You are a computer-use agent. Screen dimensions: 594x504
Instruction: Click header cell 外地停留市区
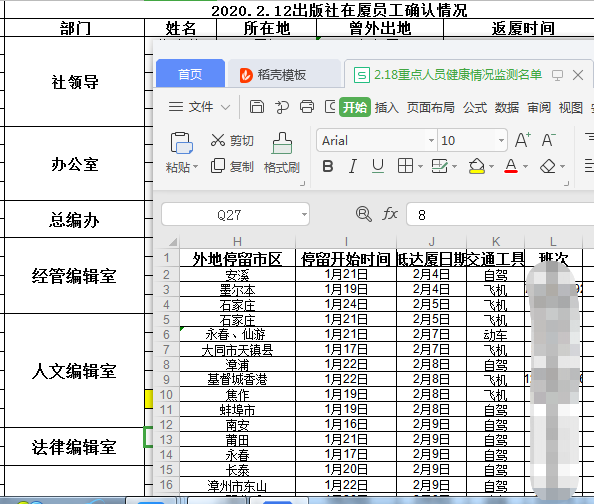(237, 259)
